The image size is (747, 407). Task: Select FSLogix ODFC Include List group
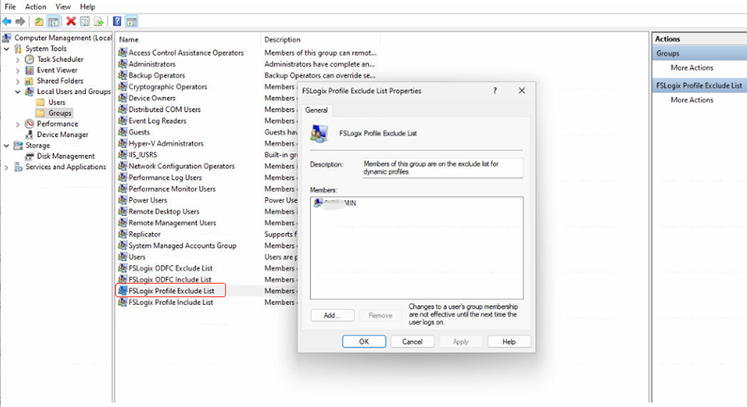[x=170, y=280]
